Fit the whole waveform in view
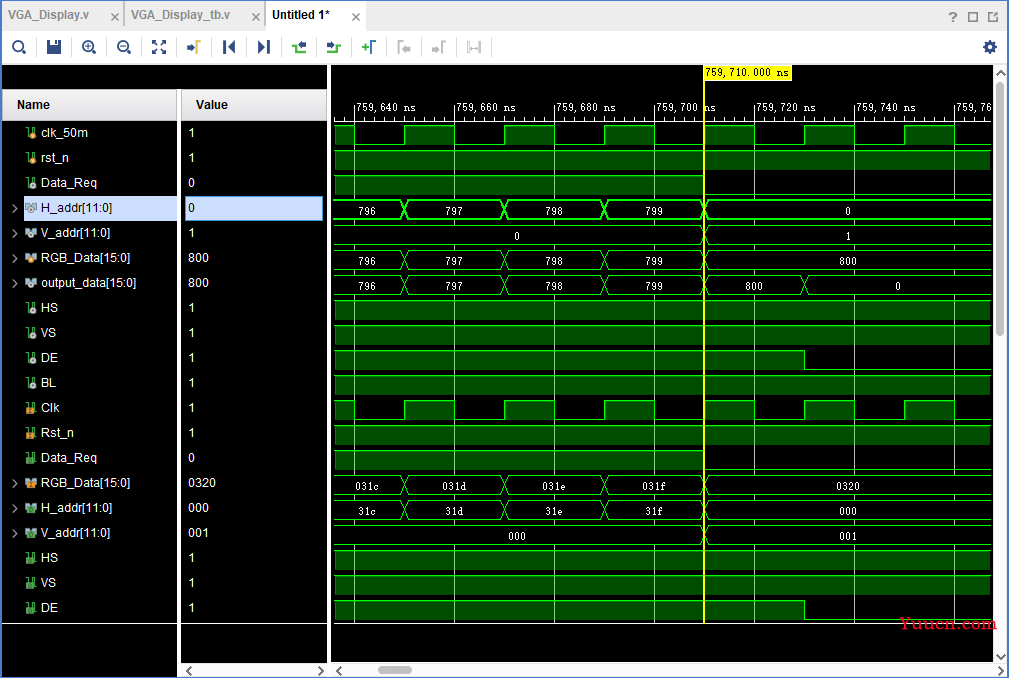 pos(159,47)
